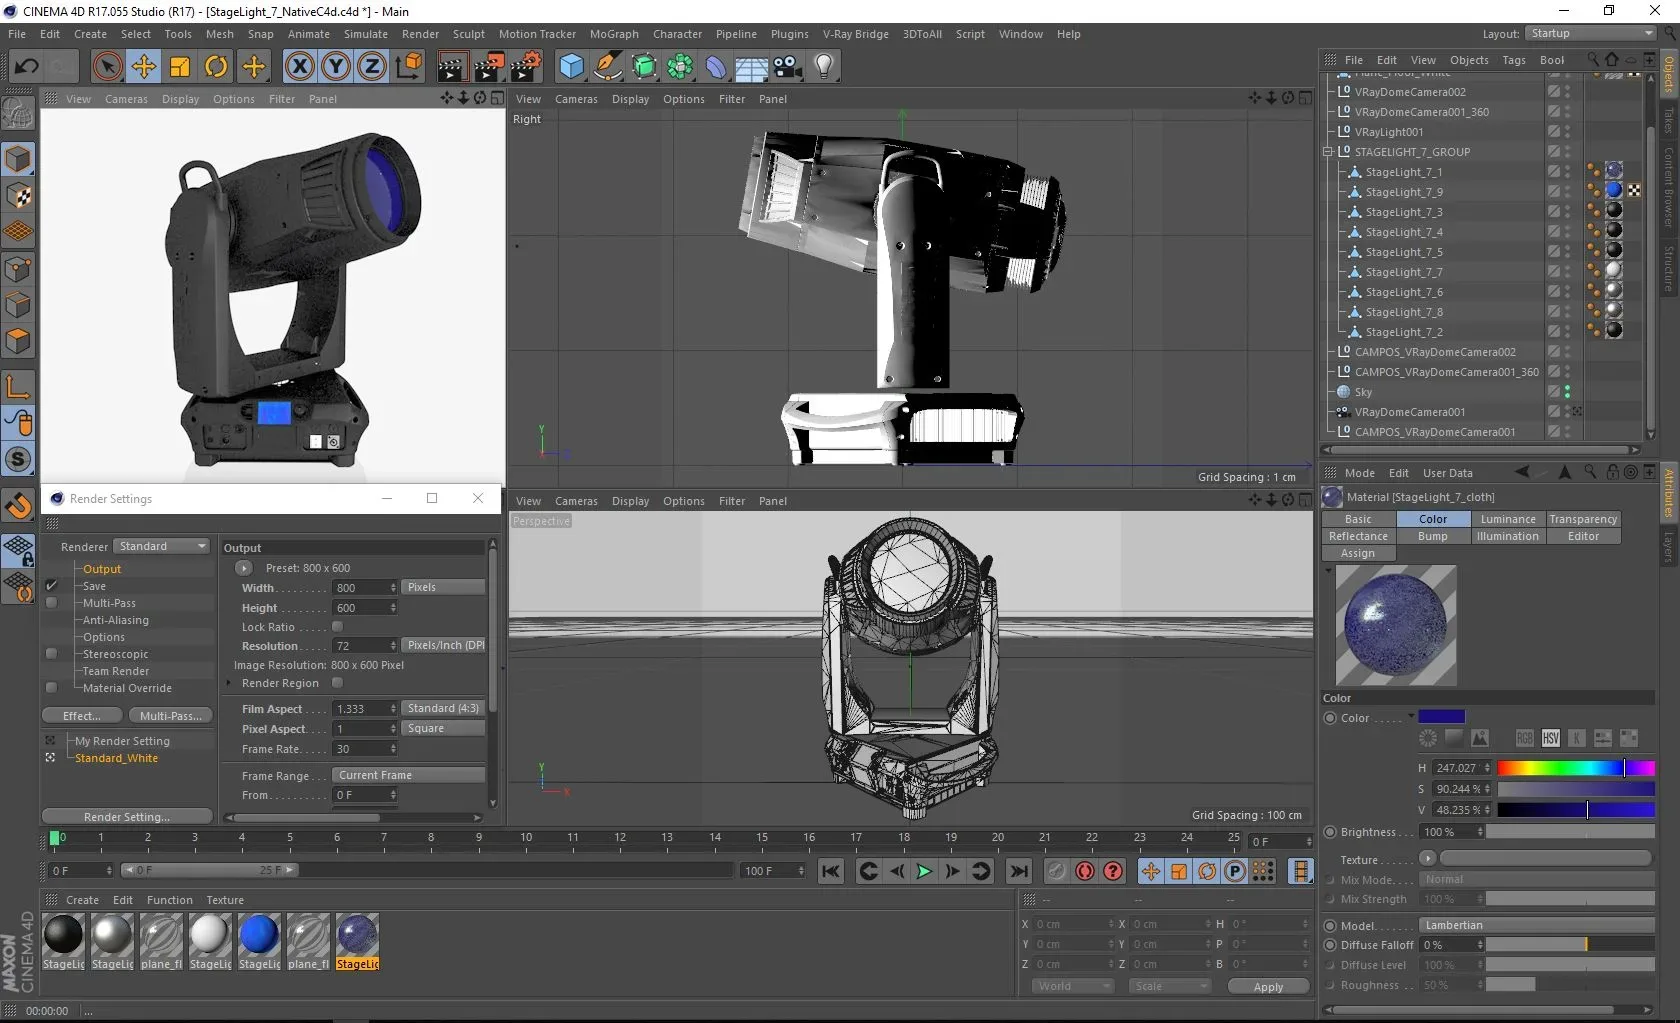Expand the Preset 800 x 600 arrow
Screen dimensions: 1680x1023
pyautogui.click(x=243, y=568)
